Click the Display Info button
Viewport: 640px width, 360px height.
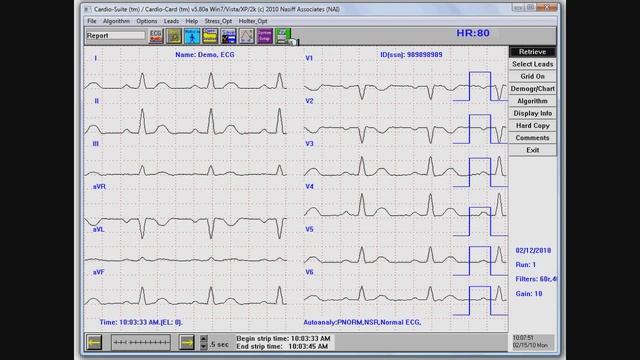click(x=533, y=113)
